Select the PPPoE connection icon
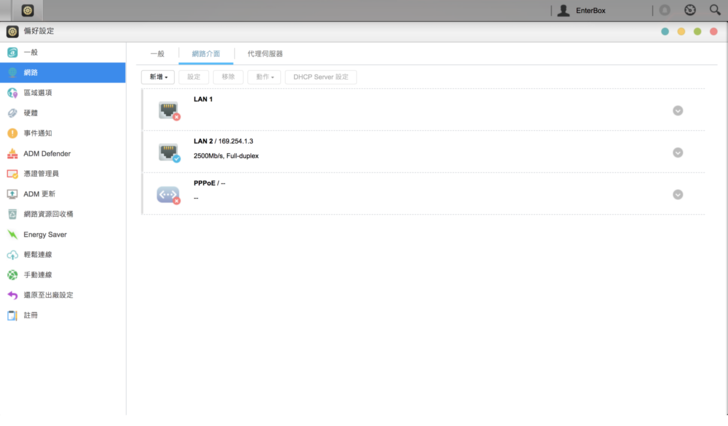 [x=169, y=194]
